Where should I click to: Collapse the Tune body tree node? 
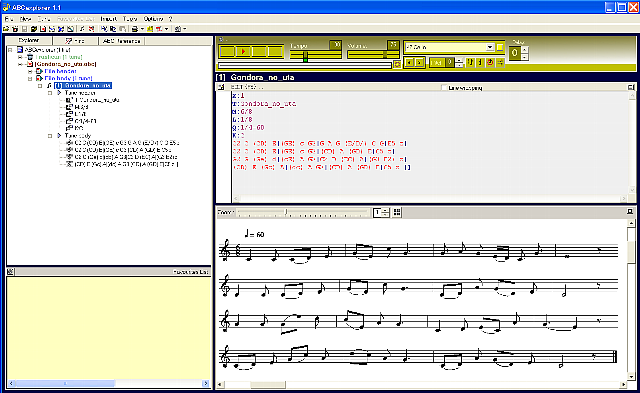50,136
